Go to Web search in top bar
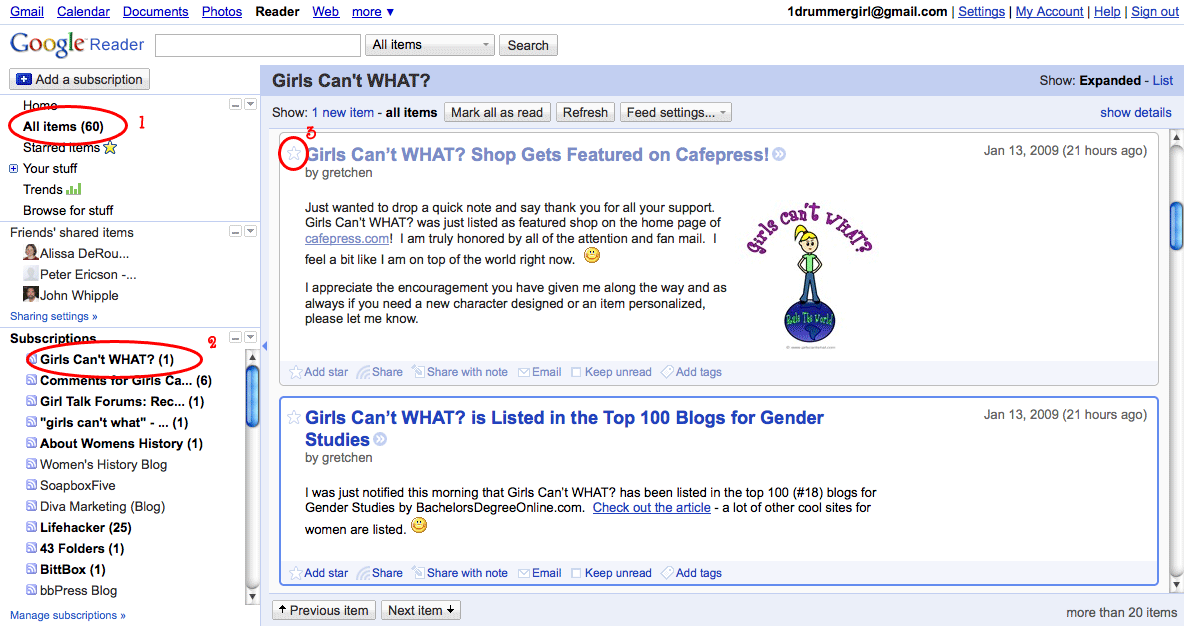 tap(325, 11)
